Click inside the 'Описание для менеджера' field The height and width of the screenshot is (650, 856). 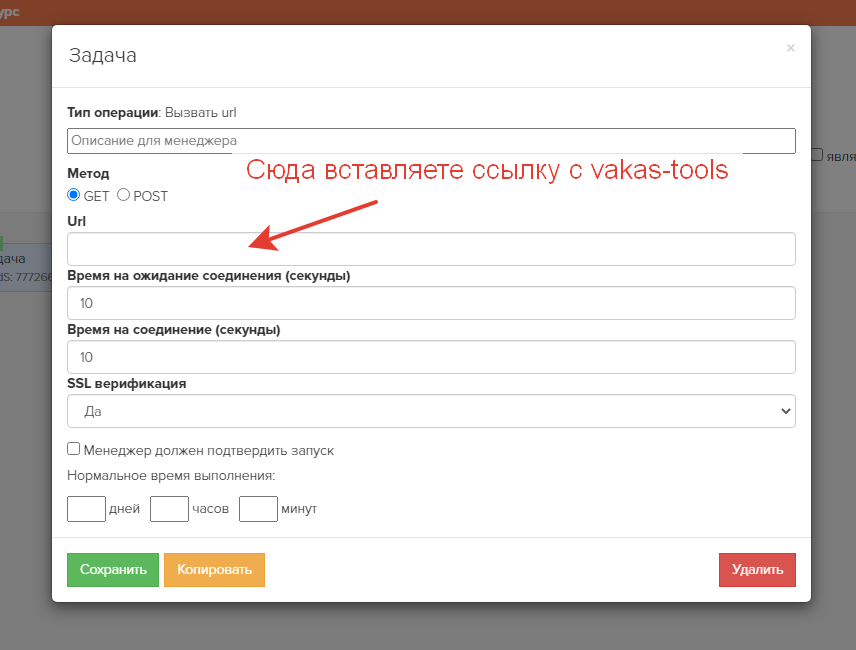tap(300, 140)
